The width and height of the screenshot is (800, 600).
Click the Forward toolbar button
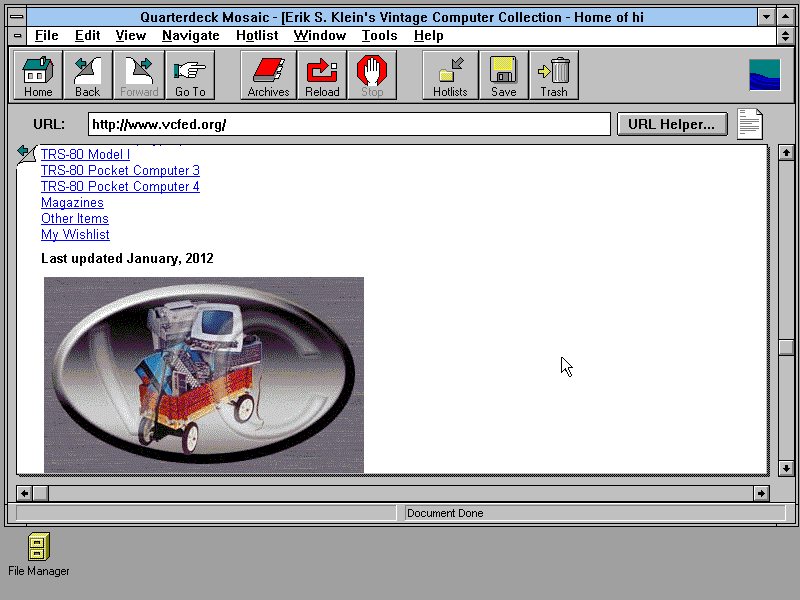click(x=139, y=75)
